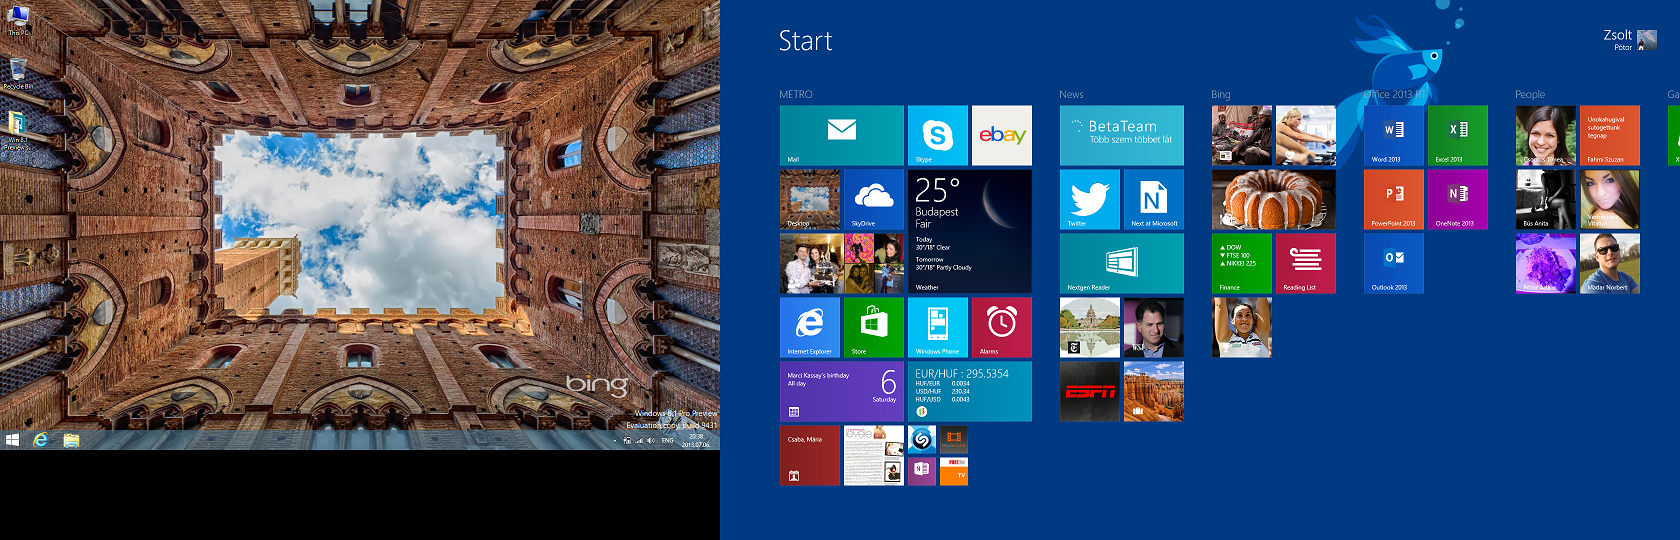Launch the Skype tile

pyautogui.click(x=937, y=135)
